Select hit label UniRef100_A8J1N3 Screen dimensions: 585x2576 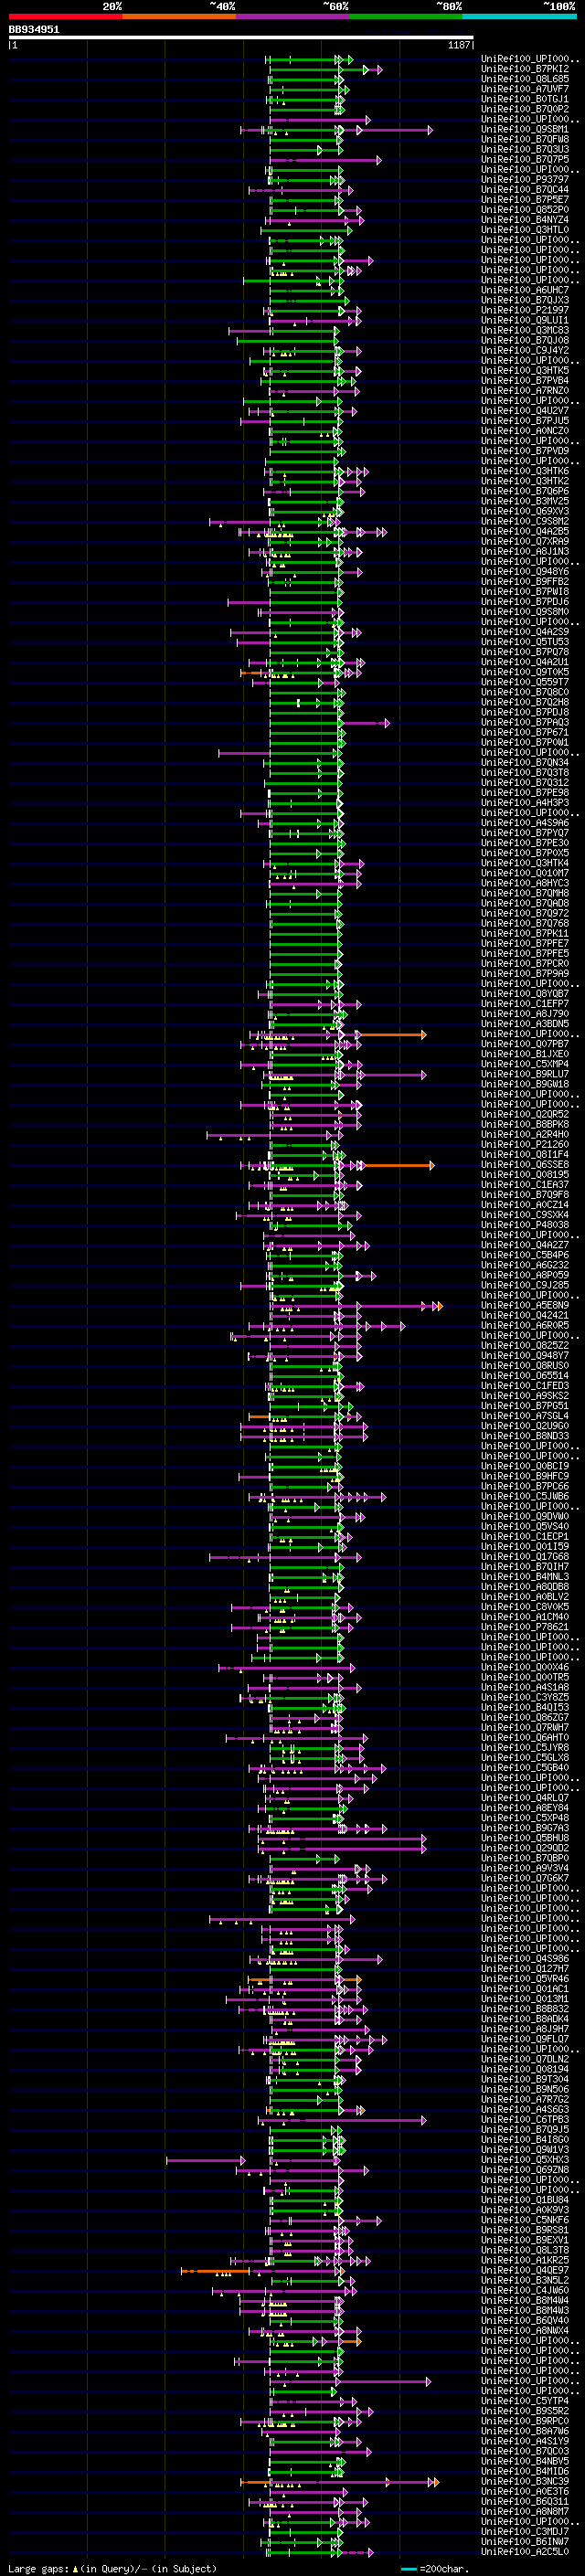click(x=525, y=552)
